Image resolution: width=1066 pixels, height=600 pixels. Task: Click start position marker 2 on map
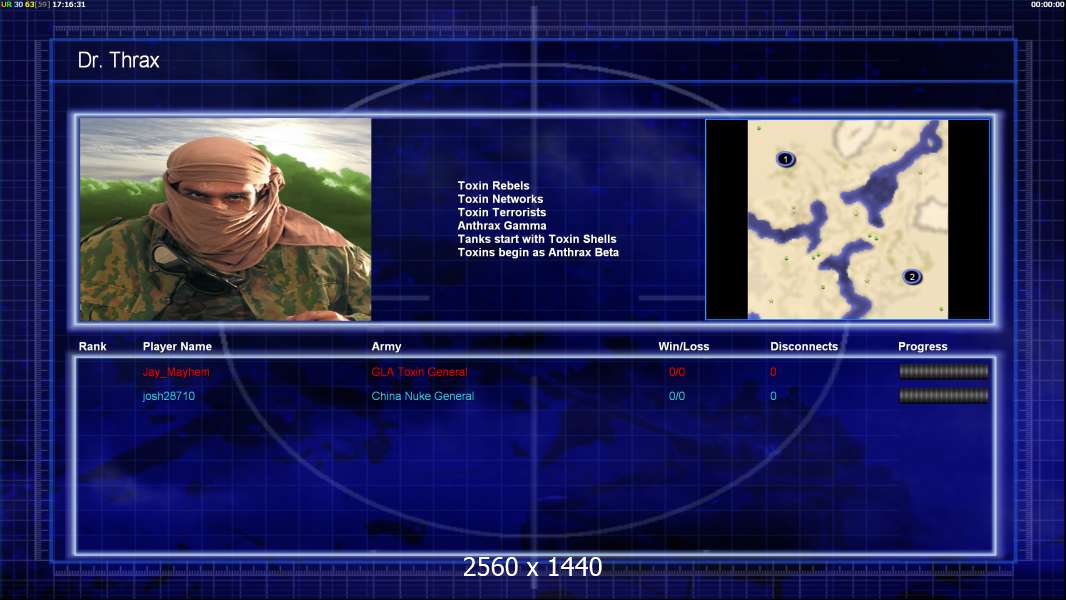pos(912,277)
